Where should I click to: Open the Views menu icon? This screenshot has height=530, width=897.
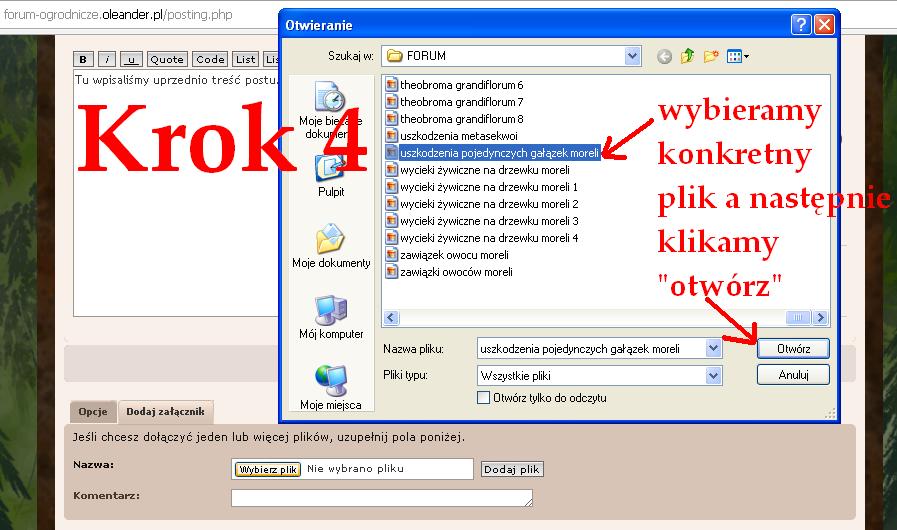click(x=738, y=56)
